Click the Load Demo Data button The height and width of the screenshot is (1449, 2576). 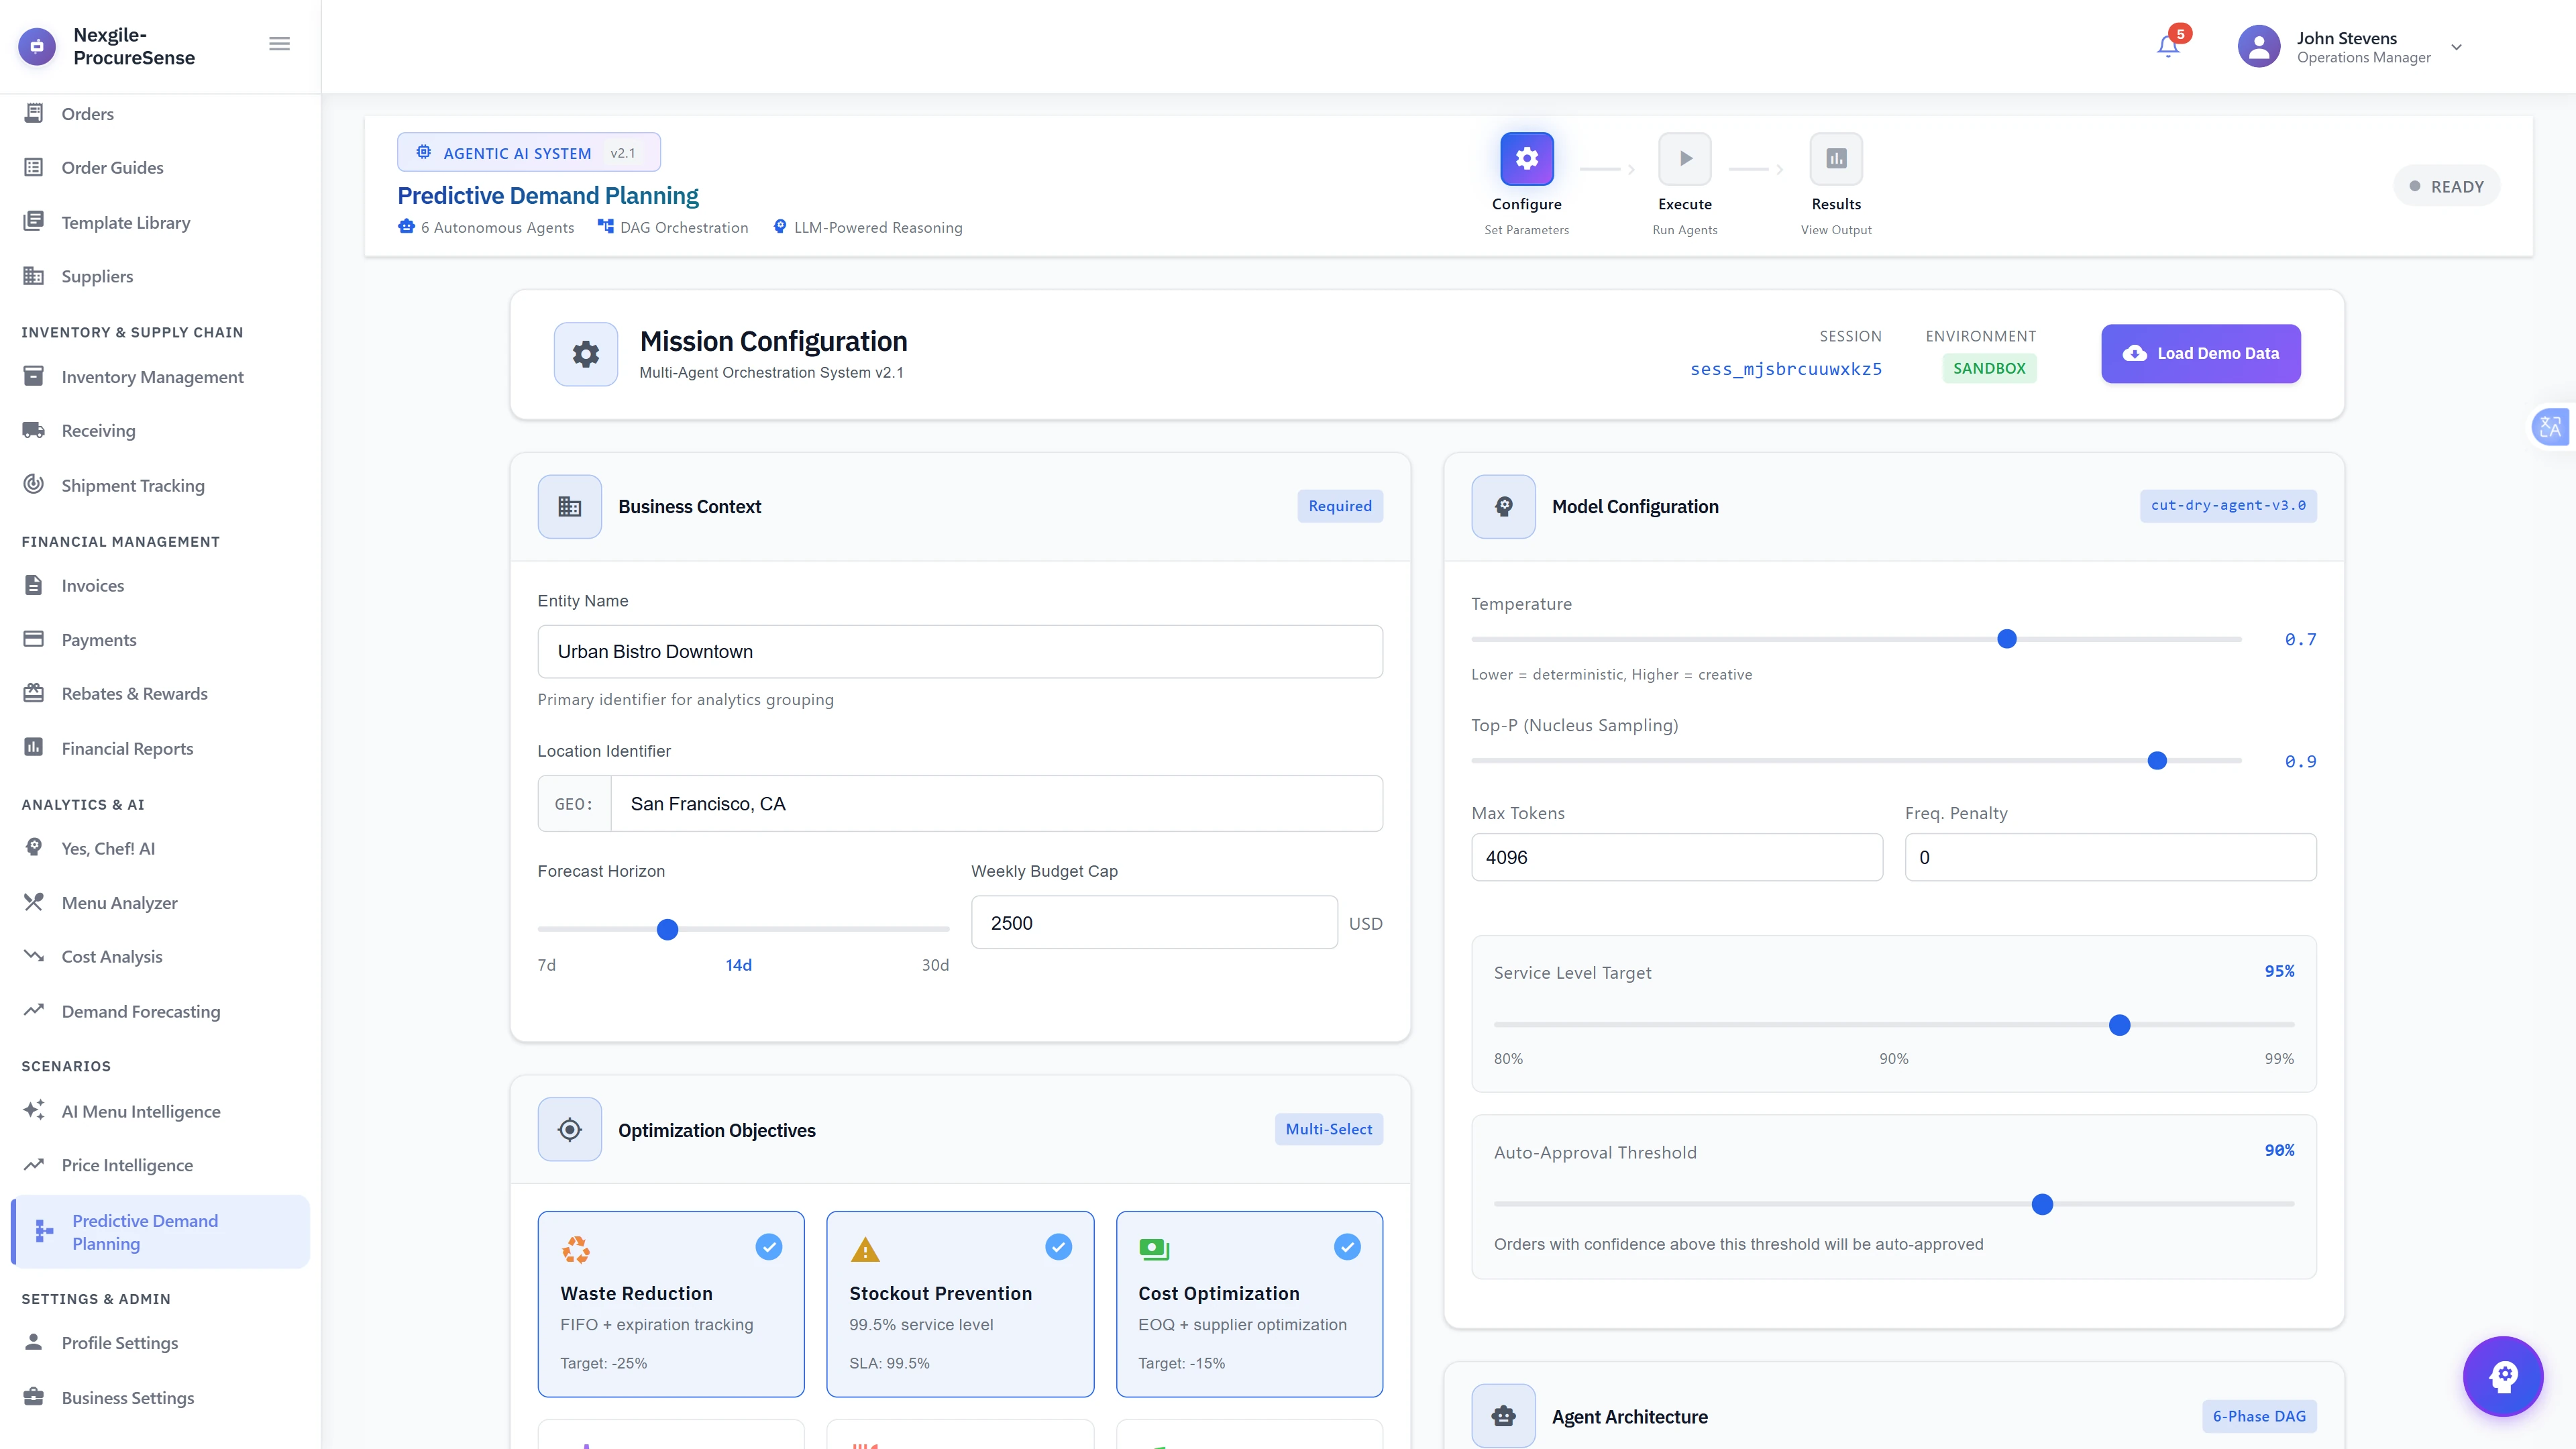tap(2200, 353)
